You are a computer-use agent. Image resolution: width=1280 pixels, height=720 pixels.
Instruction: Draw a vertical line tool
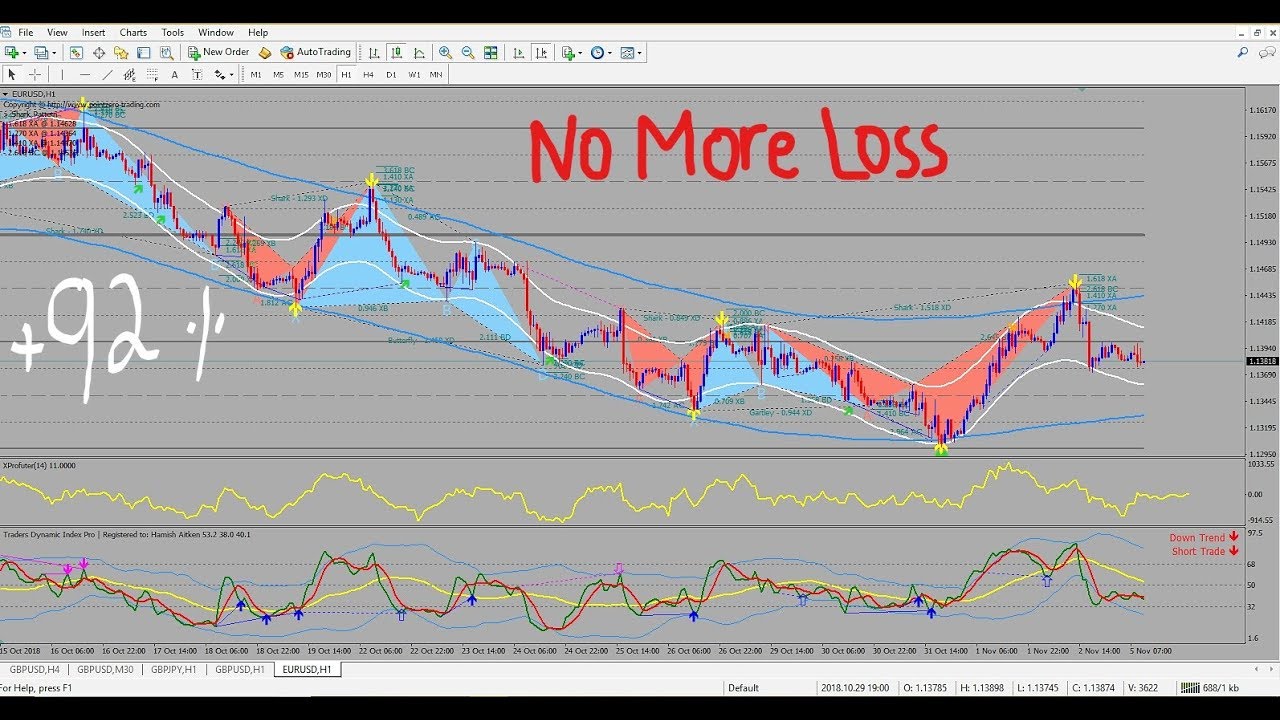(x=62, y=74)
